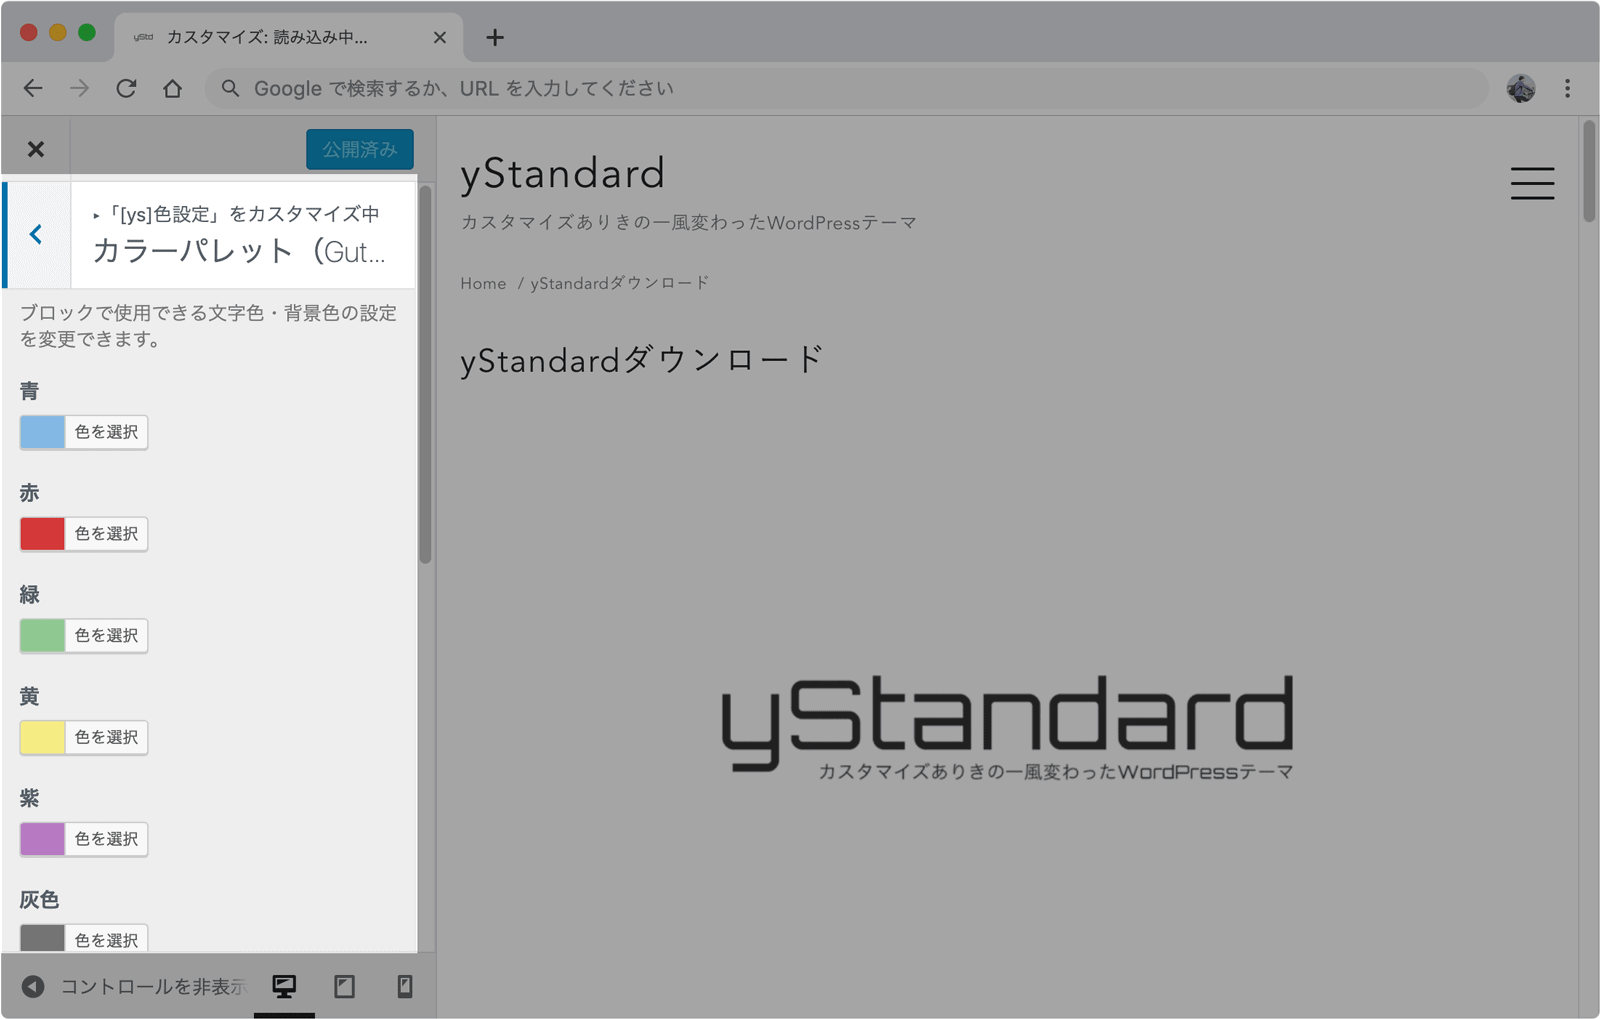The height and width of the screenshot is (1019, 1600).
Task: Select the カスタマイズ: 読み込み中 tab
Action: pos(288,38)
